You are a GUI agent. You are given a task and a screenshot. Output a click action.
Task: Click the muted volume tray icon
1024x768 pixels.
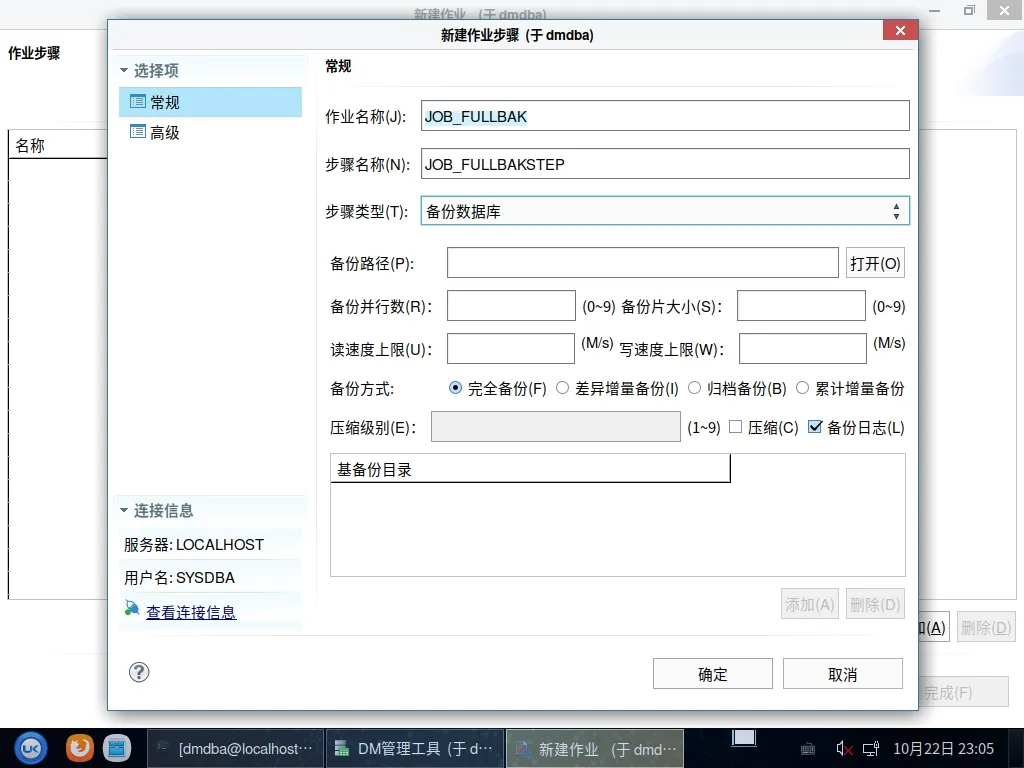[x=844, y=748]
